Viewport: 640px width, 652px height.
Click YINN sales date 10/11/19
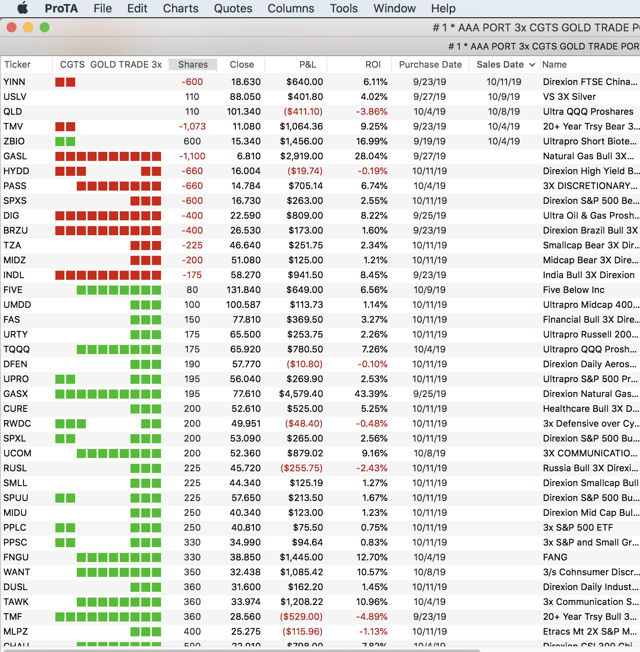tap(504, 82)
